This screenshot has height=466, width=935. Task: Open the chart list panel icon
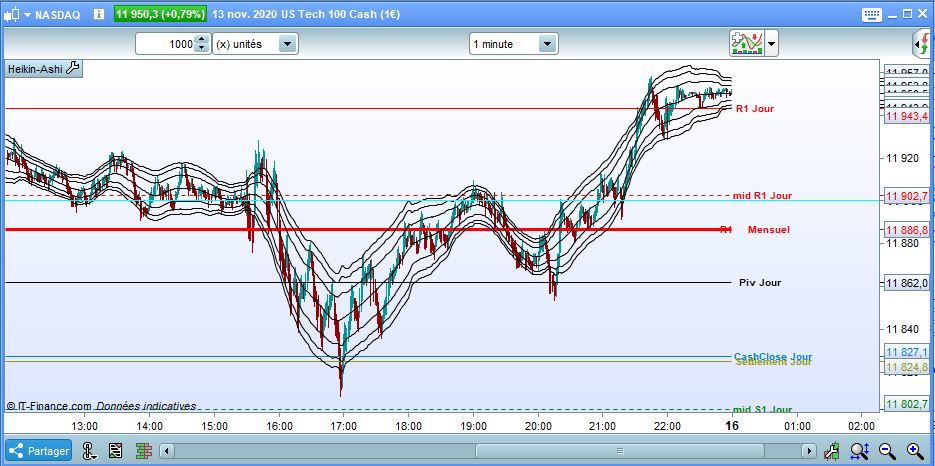tap(116, 451)
